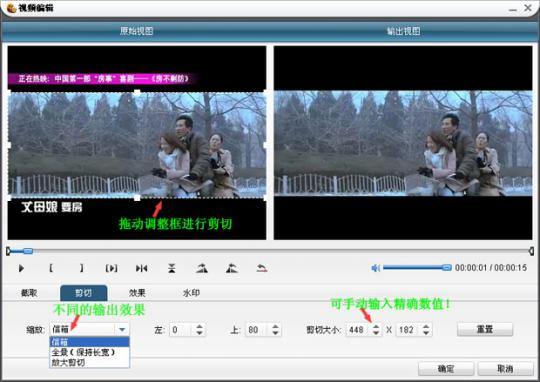This screenshot has height=382, width=540.
Task: Open the 缩放 dropdown arrow
Action: (x=122, y=330)
